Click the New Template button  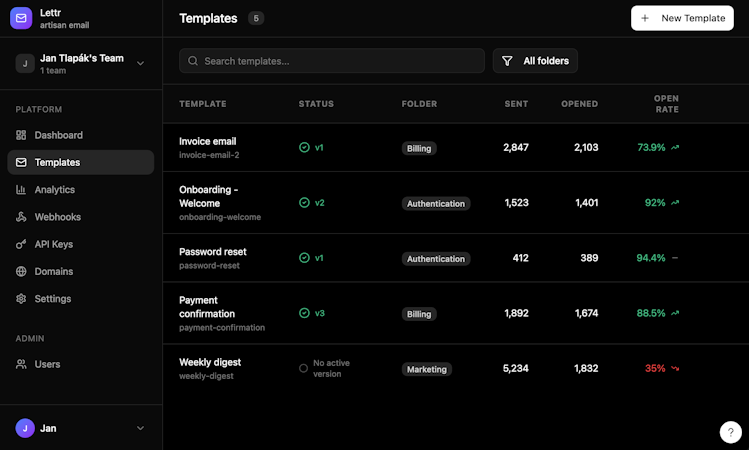tap(682, 18)
